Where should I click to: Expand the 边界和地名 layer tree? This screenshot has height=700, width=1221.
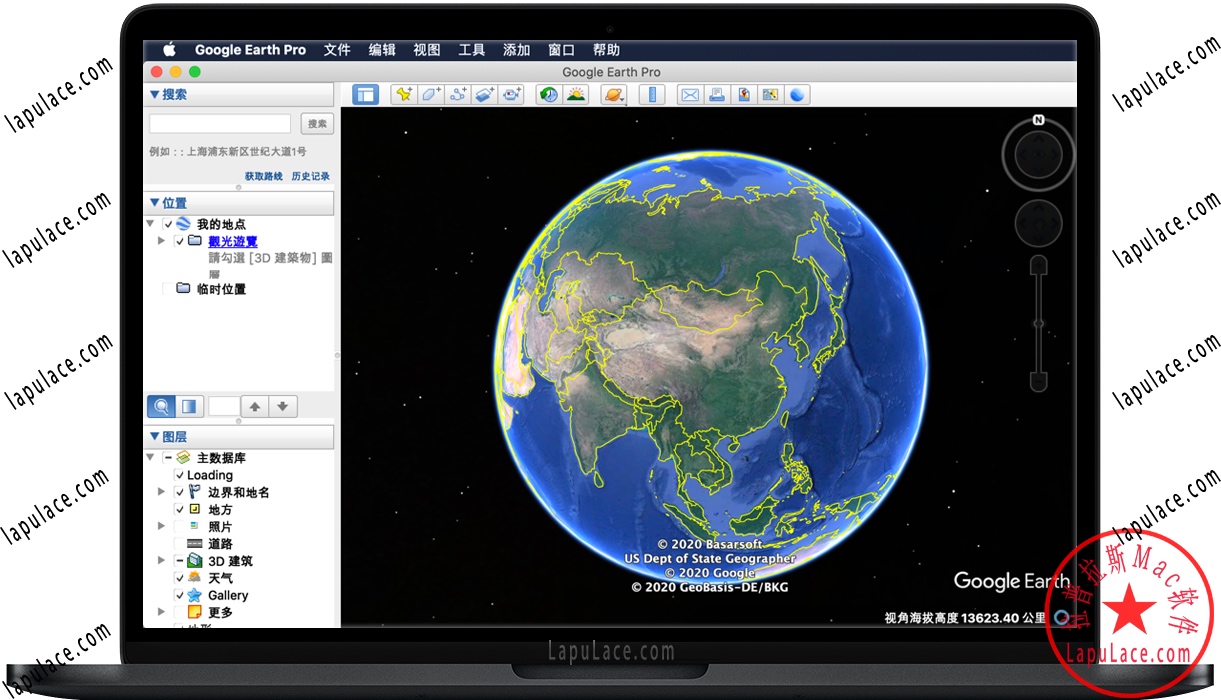pos(162,492)
